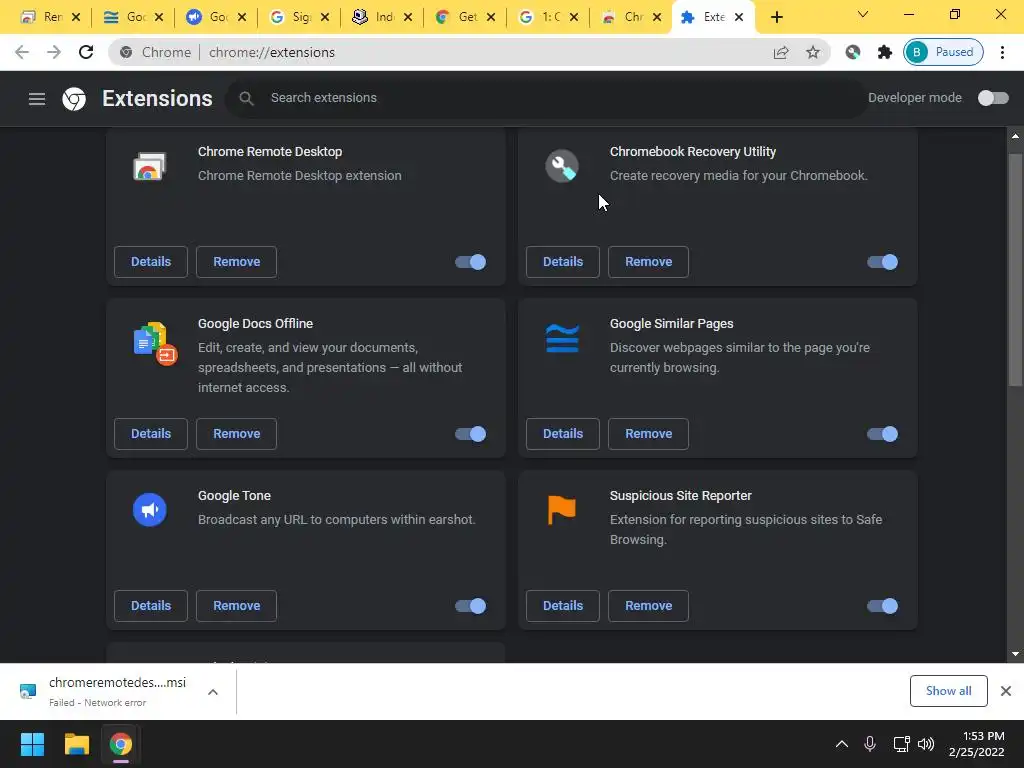Toggle Developer mode on
Image resolution: width=1024 pixels, height=768 pixels.
point(993,98)
